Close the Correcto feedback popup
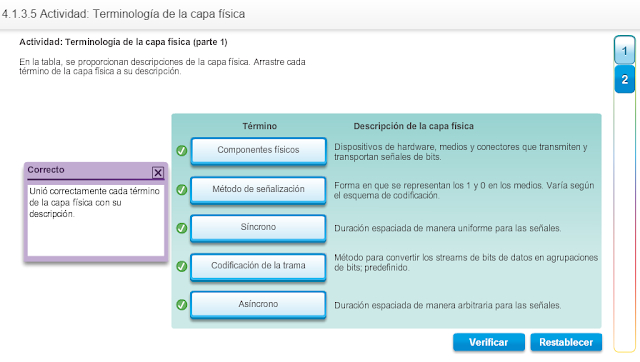This screenshot has height=362, width=640. 158,172
